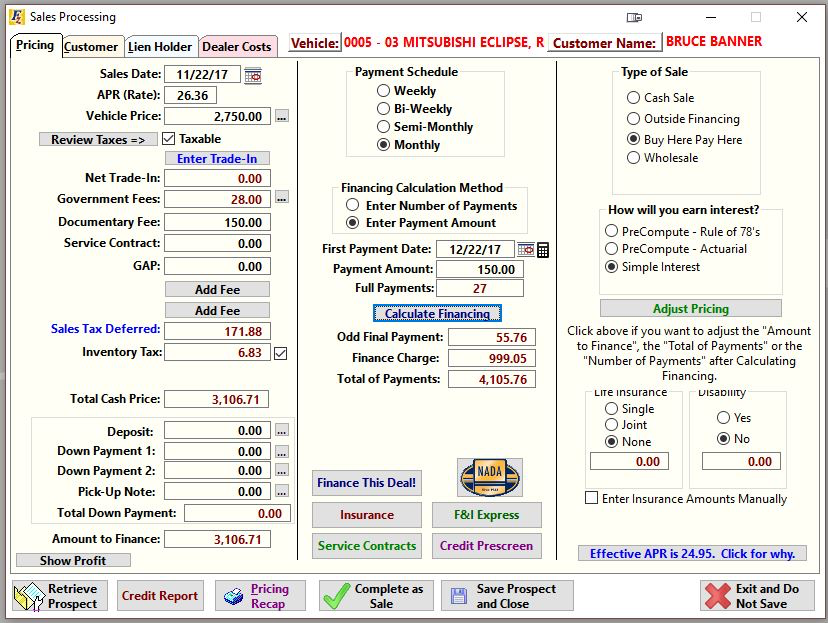Click Complete as Sale button
Image resolution: width=828 pixels, height=623 pixels.
coord(376,596)
